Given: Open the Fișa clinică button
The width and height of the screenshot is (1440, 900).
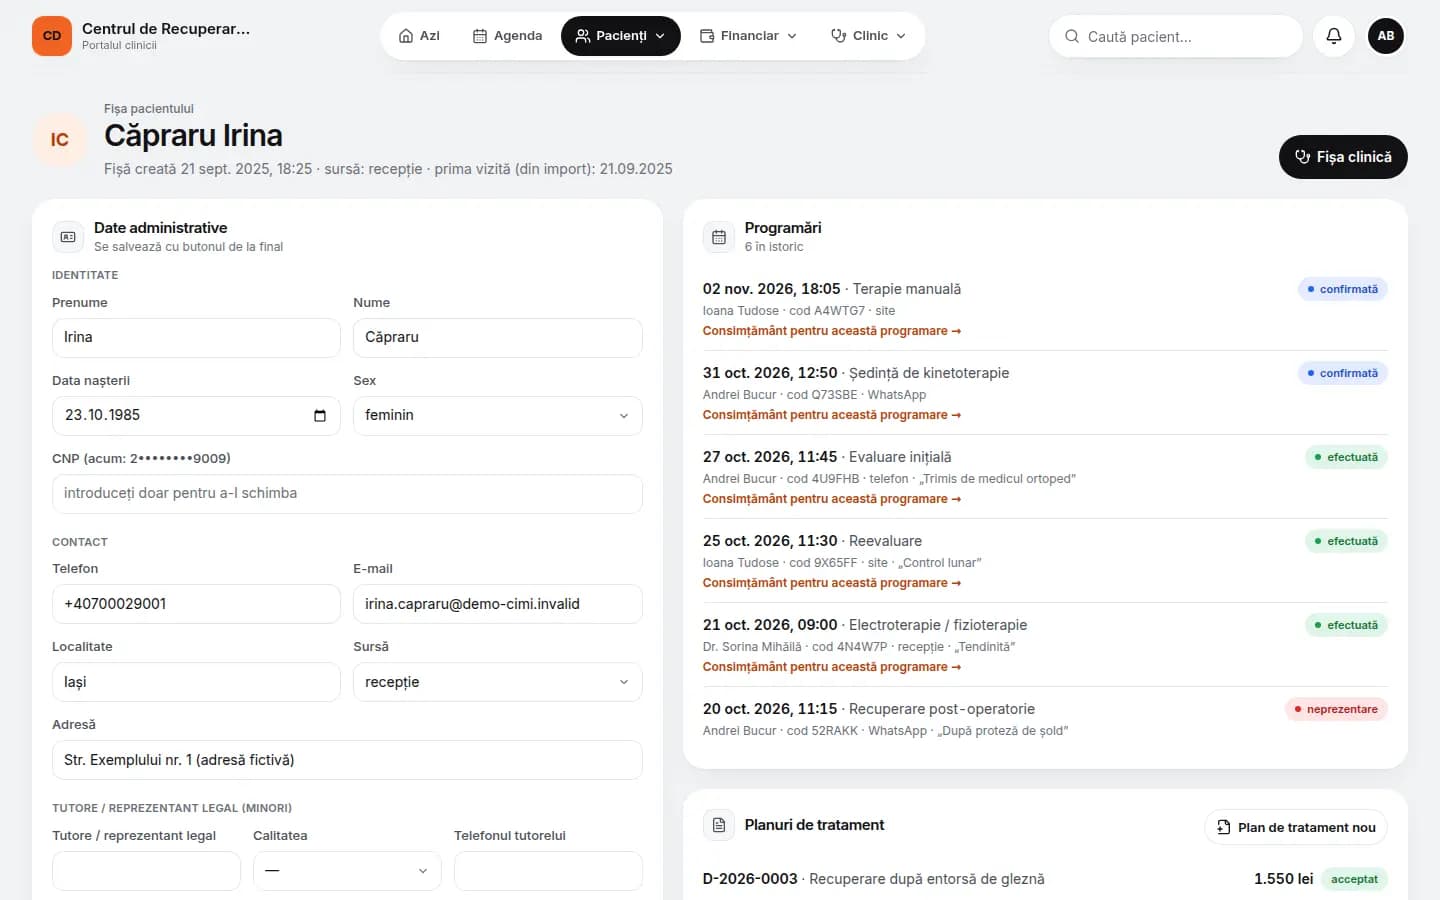Looking at the screenshot, I should click(1343, 157).
